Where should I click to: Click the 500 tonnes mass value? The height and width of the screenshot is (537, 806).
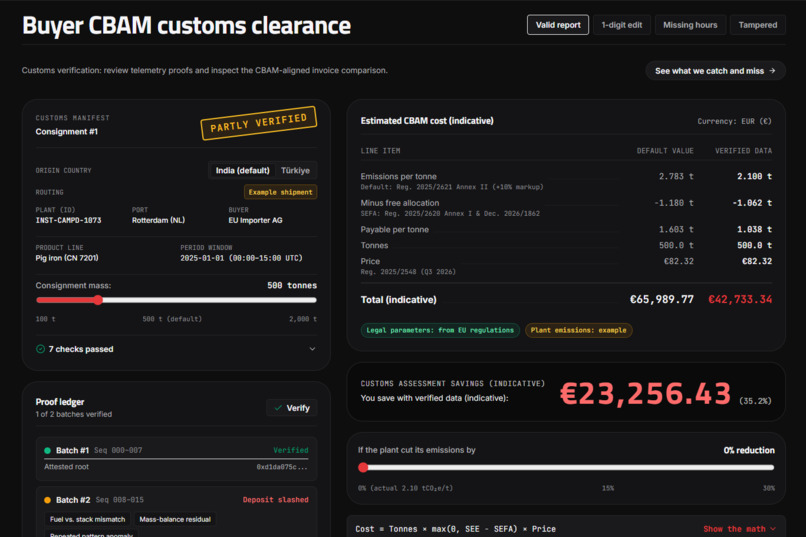coord(292,286)
